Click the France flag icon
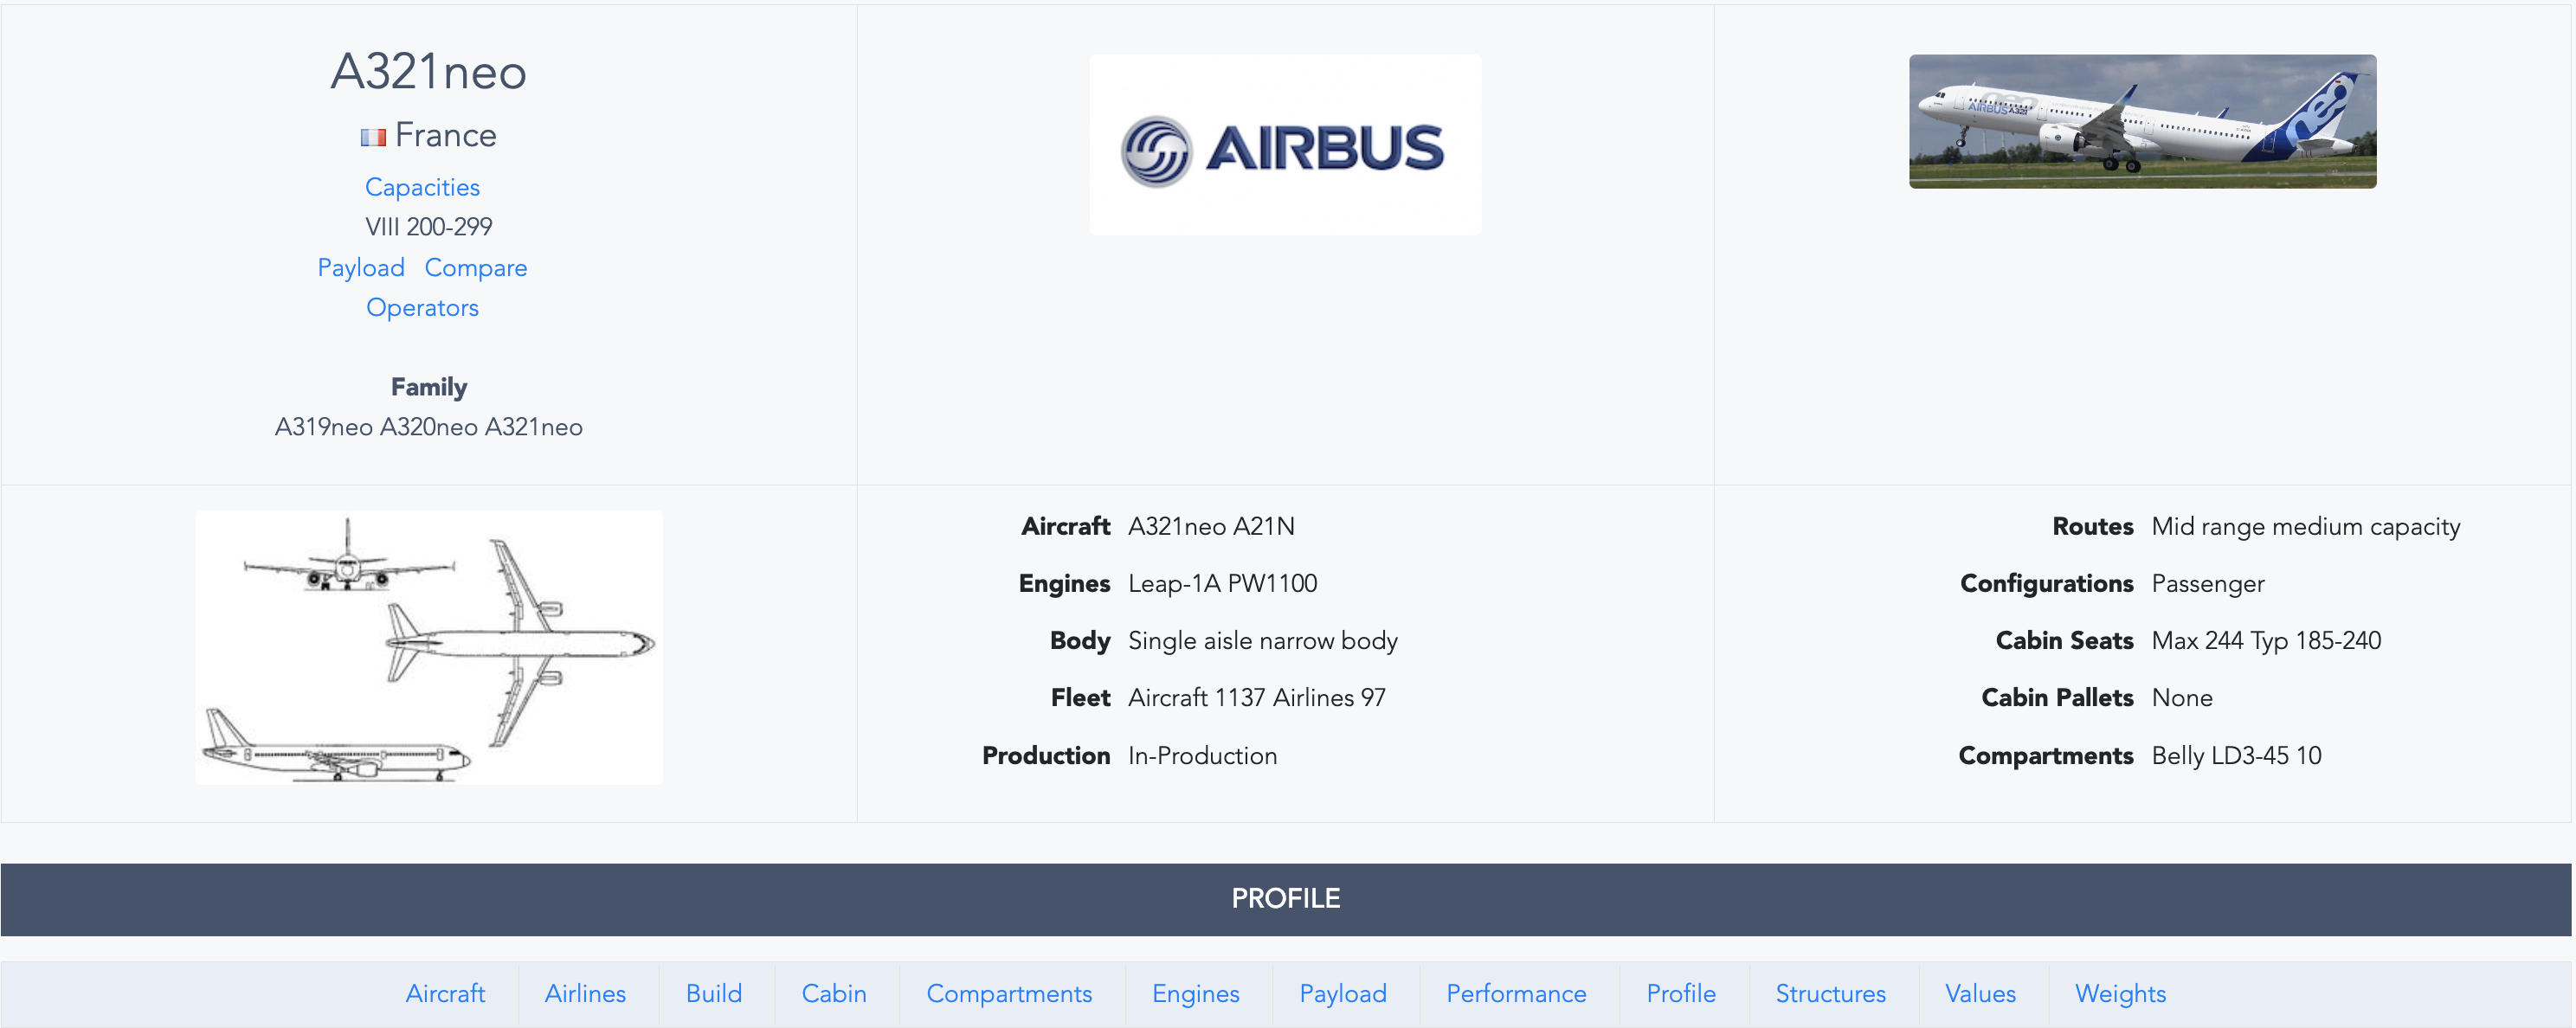2576x1028 pixels. (373, 136)
